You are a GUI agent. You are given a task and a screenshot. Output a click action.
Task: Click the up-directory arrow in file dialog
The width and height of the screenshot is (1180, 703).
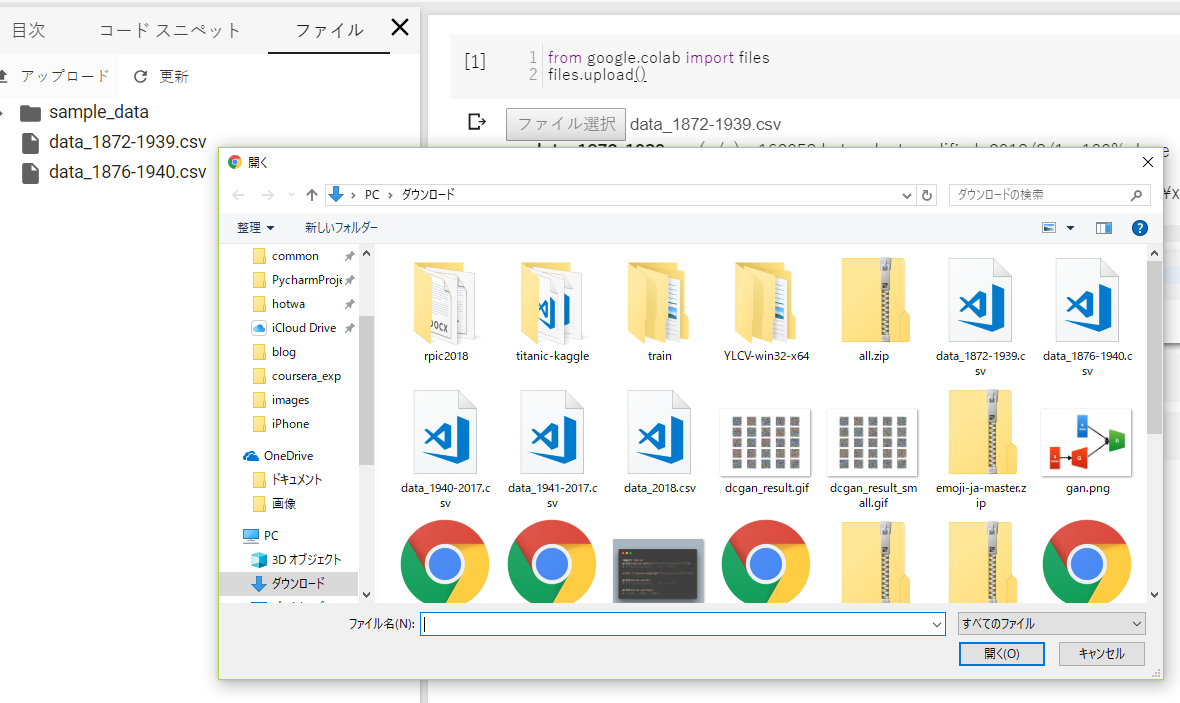click(x=312, y=195)
